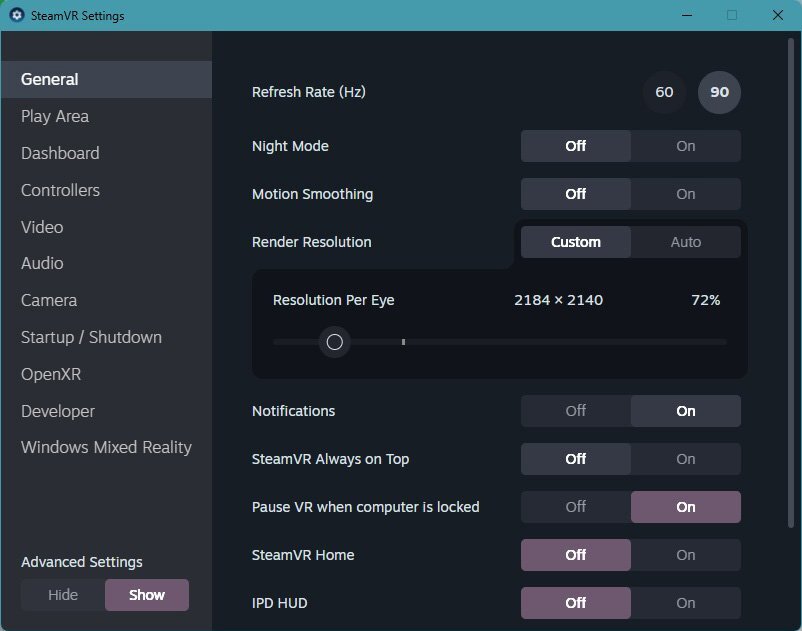Show Advanced Settings
802x631 pixels.
point(147,595)
